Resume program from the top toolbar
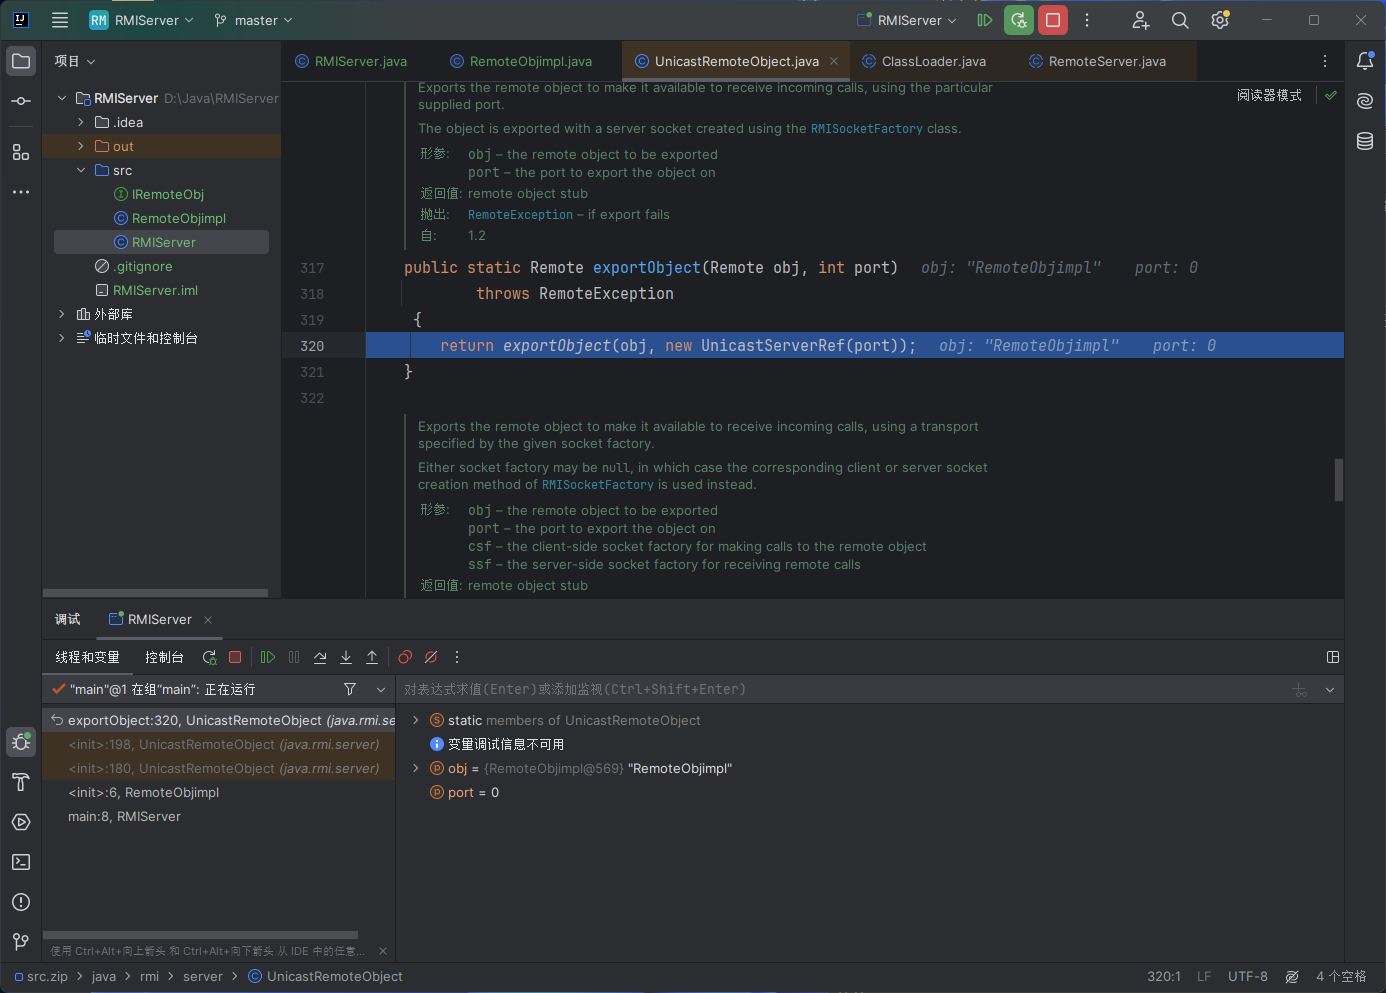This screenshot has height=993, width=1386. tap(985, 20)
